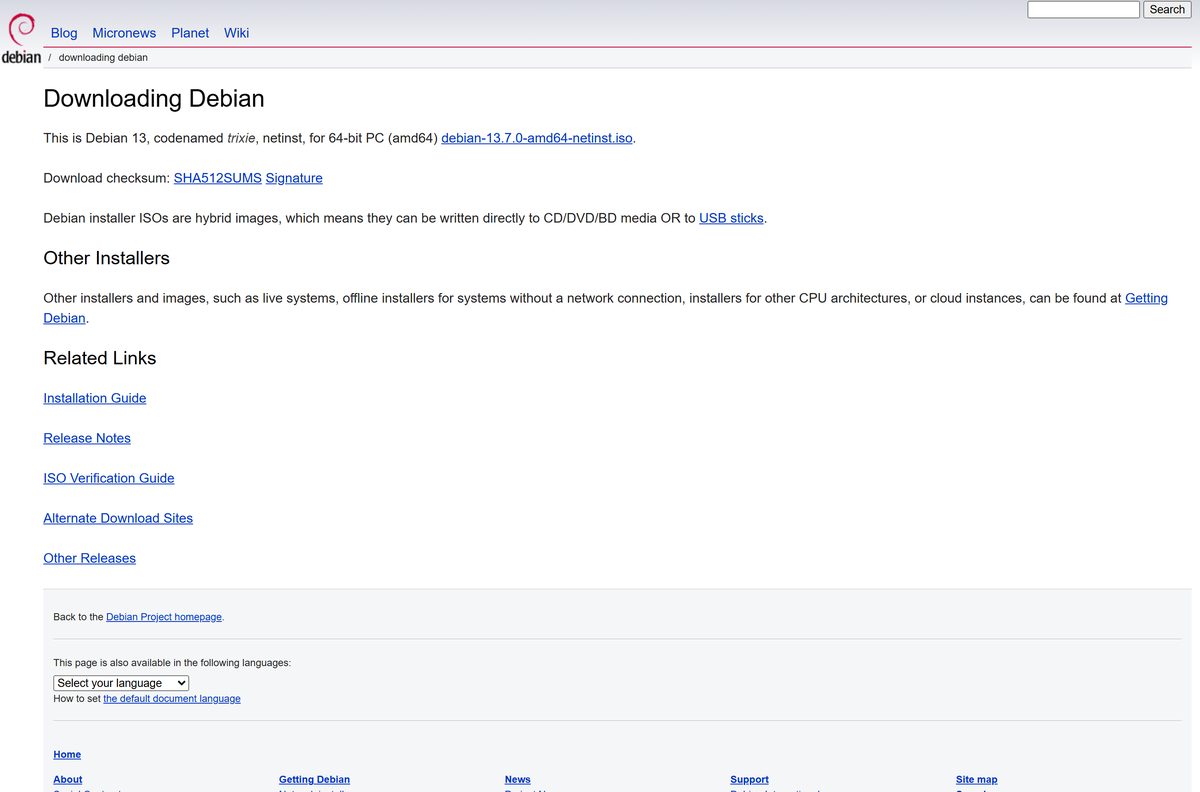This screenshot has height=792, width=1200.
Task: Open the Micronews navigation link
Action: (x=124, y=33)
